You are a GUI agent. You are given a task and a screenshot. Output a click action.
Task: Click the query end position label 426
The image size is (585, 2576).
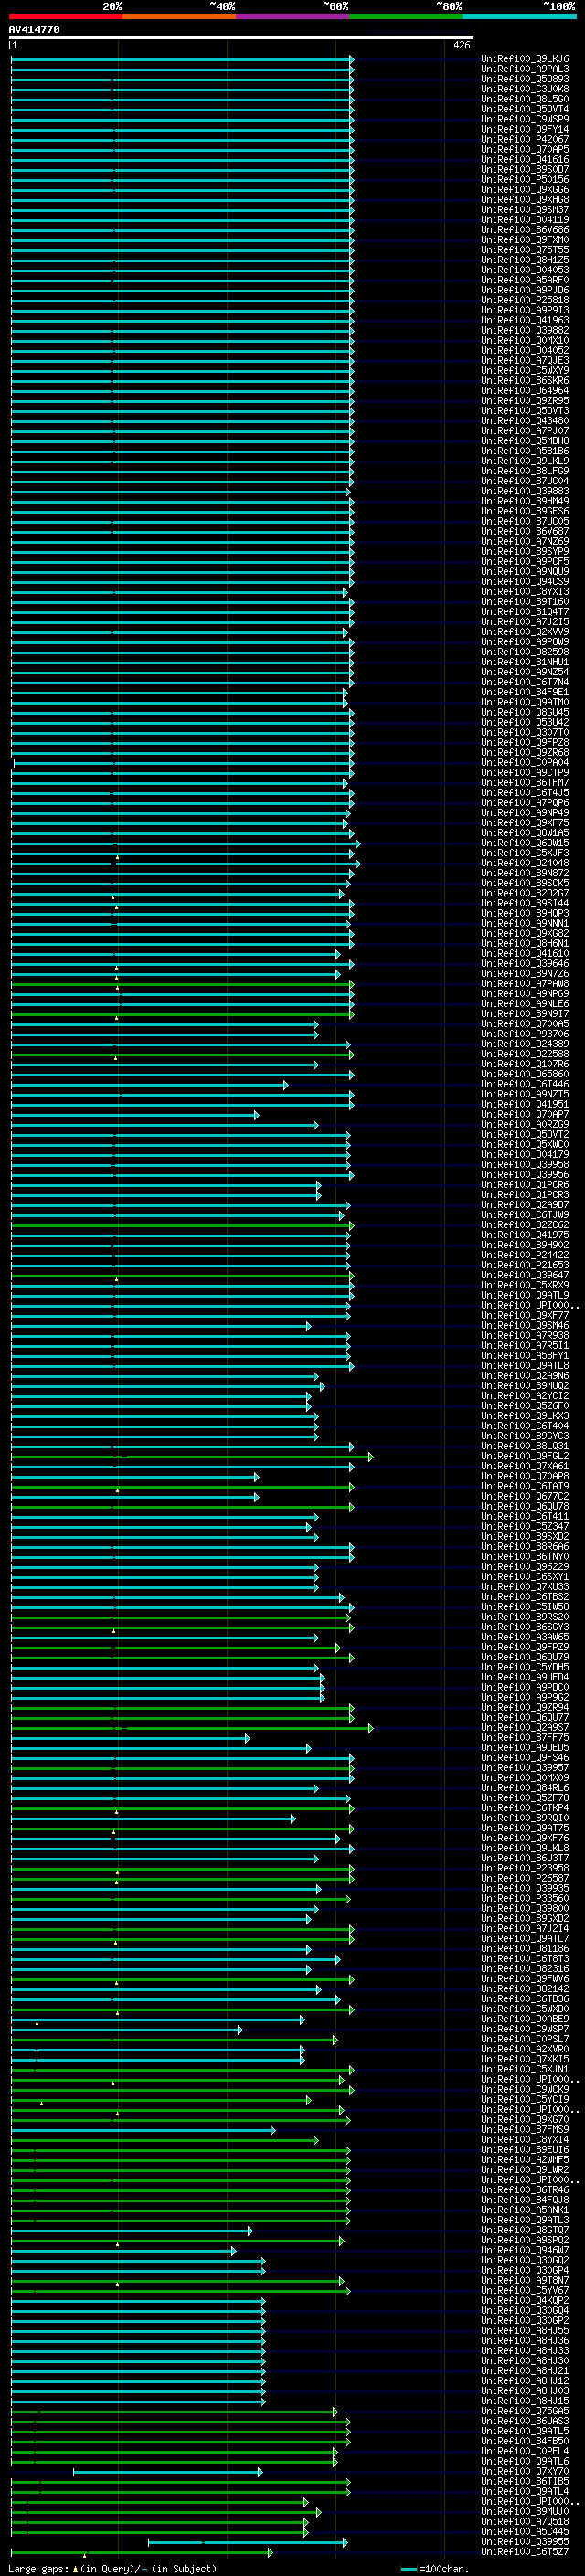tap(461, 45)
